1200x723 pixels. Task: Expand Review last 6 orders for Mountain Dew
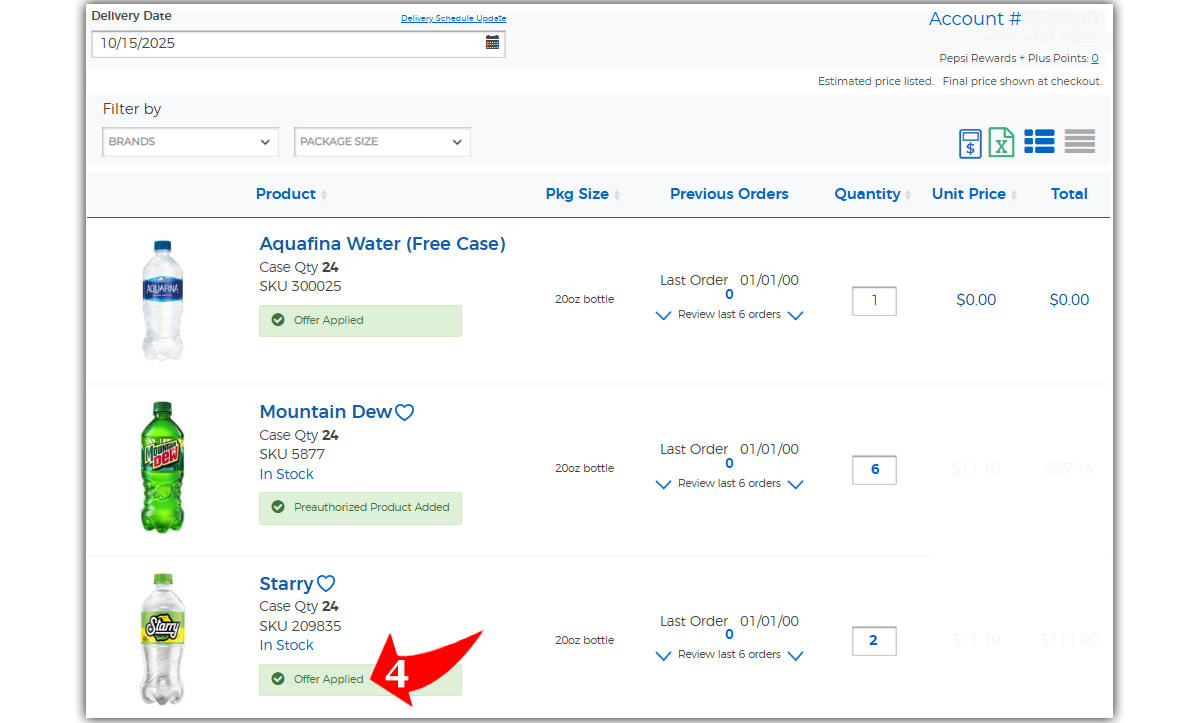pyautogui.click(x=729, y=484)
